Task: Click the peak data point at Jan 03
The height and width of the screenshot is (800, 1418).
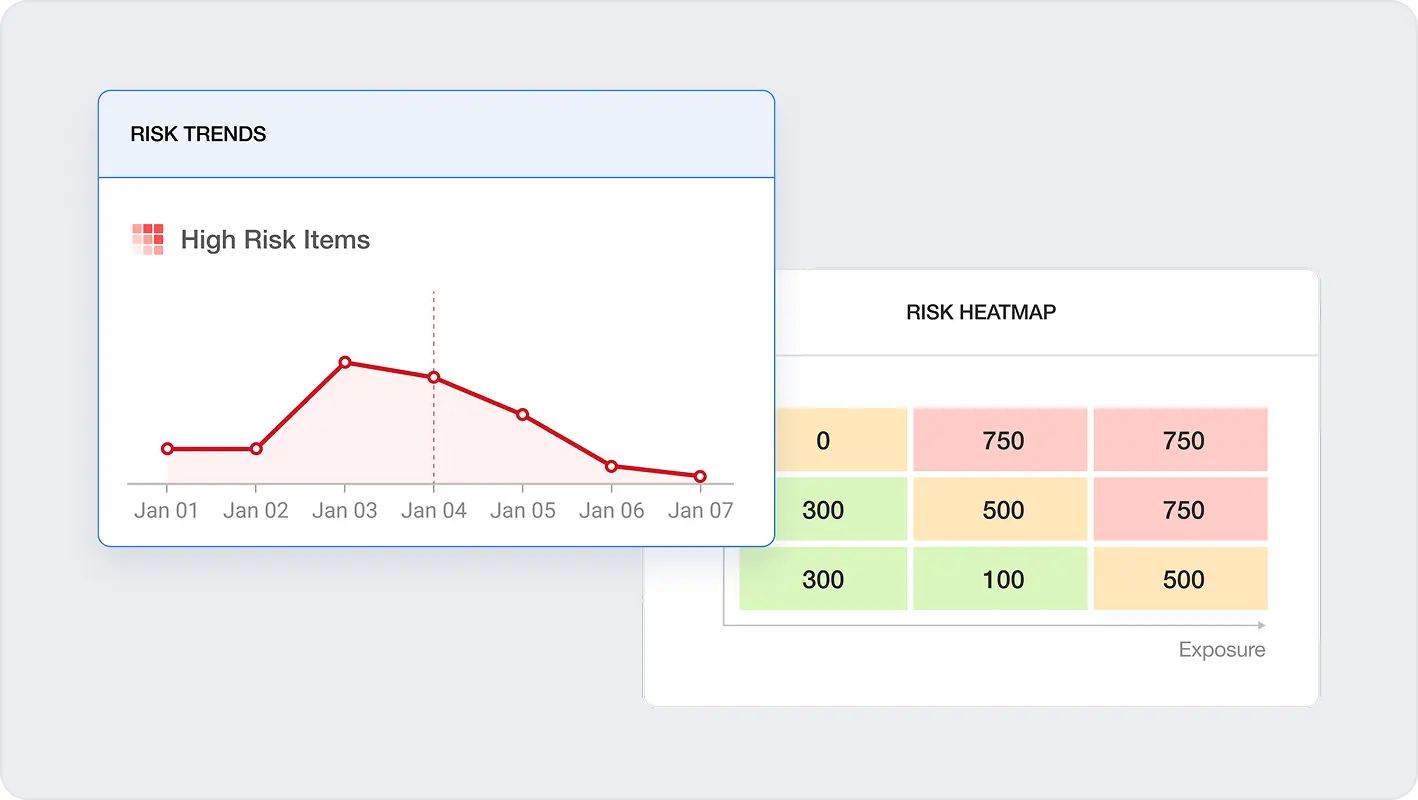Action: (345, 362)
